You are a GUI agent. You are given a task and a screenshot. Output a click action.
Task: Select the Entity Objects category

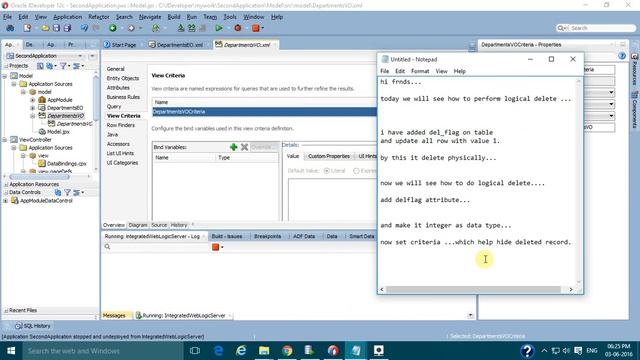(122, 78)
